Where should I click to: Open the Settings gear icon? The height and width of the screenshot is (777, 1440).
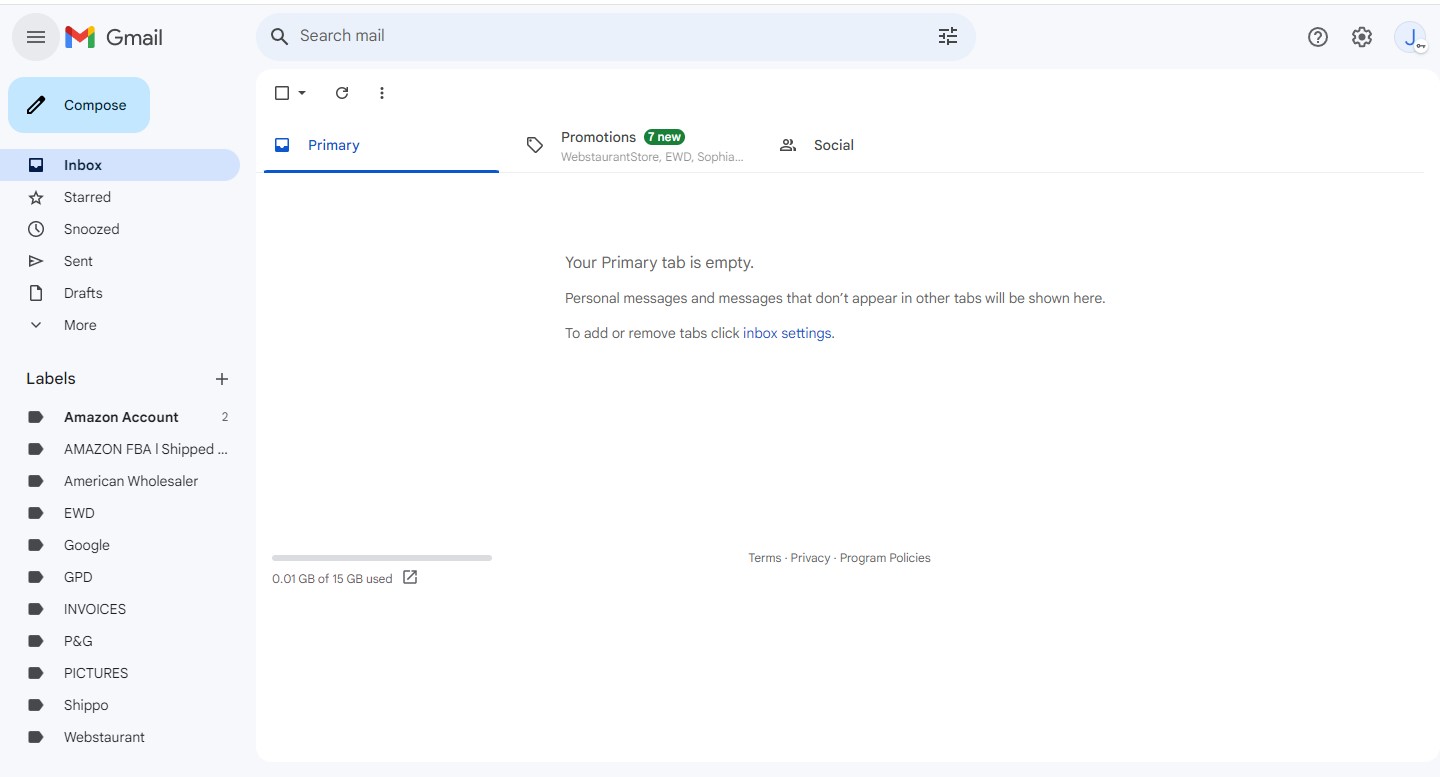pos(1362,37)
